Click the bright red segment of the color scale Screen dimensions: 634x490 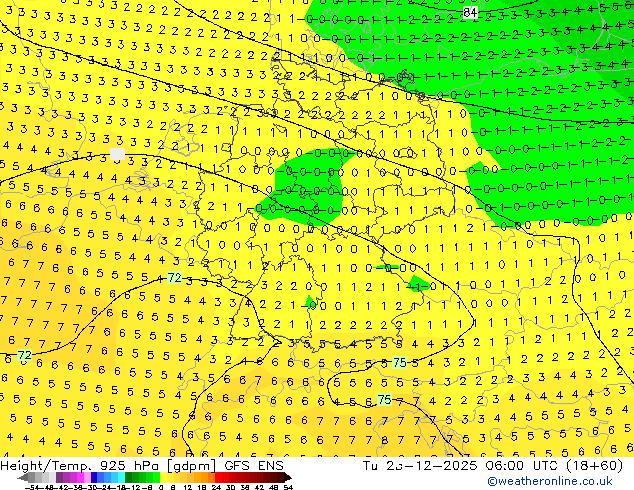point(218,477)
